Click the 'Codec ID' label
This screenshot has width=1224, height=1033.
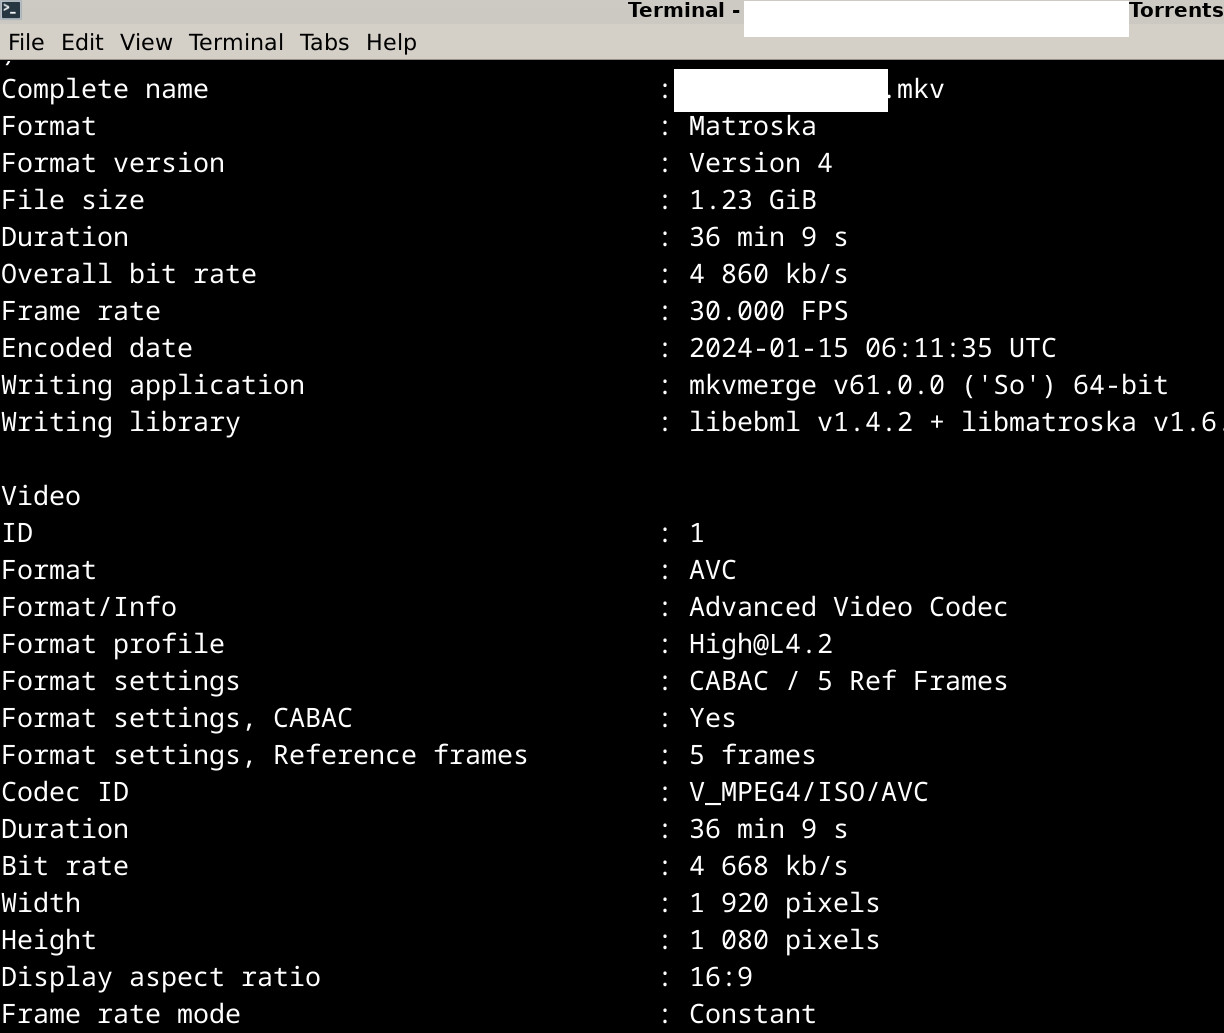point(65,792)
